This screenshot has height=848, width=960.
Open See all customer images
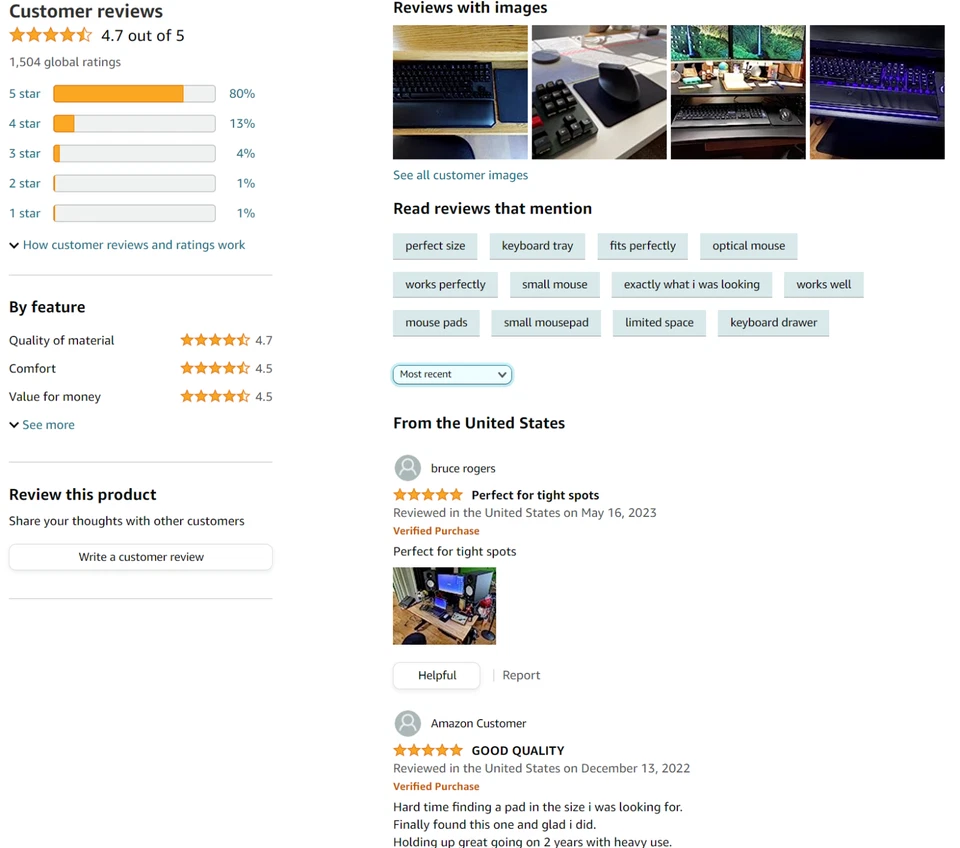pyautogui.click(x=460, y=175)
